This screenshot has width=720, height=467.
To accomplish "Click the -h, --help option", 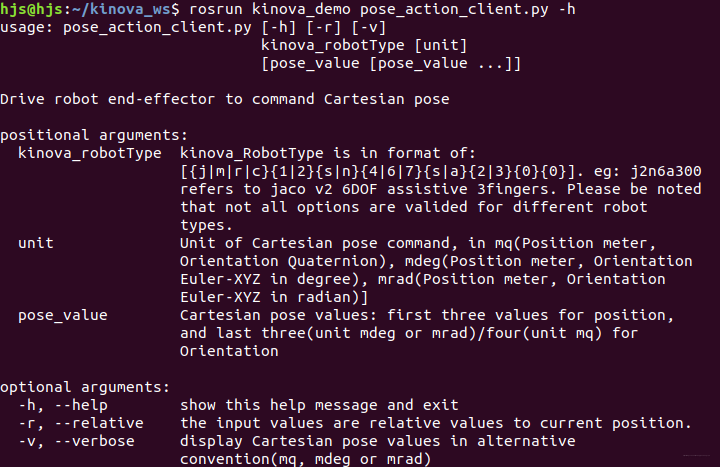I will pos(62,405).
